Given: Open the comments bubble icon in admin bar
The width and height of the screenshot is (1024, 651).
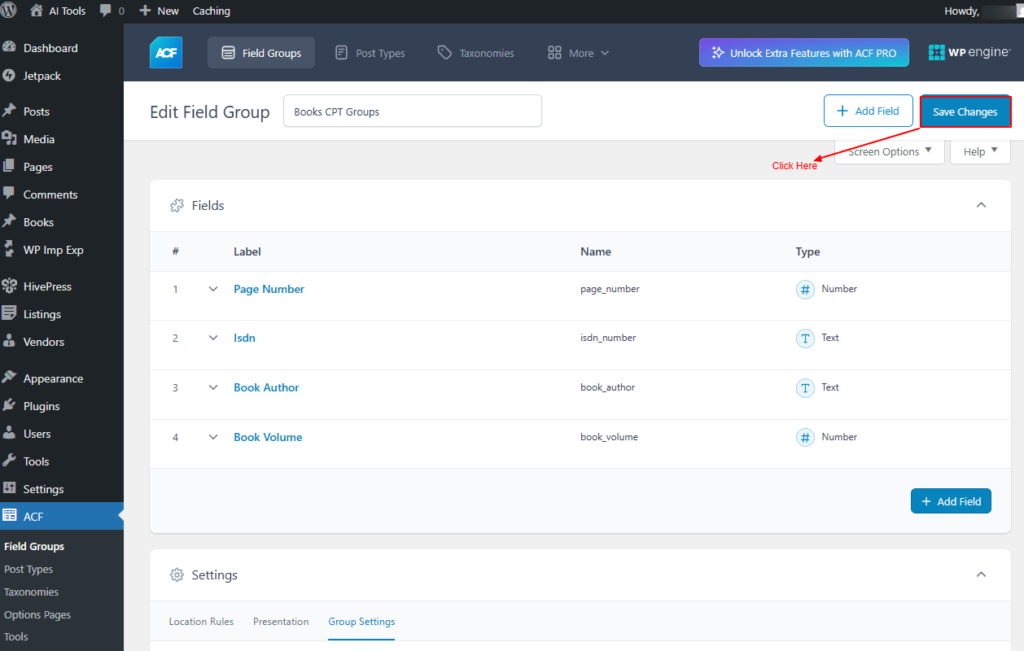Looking at the screenshot, I should tap(106, 11).
